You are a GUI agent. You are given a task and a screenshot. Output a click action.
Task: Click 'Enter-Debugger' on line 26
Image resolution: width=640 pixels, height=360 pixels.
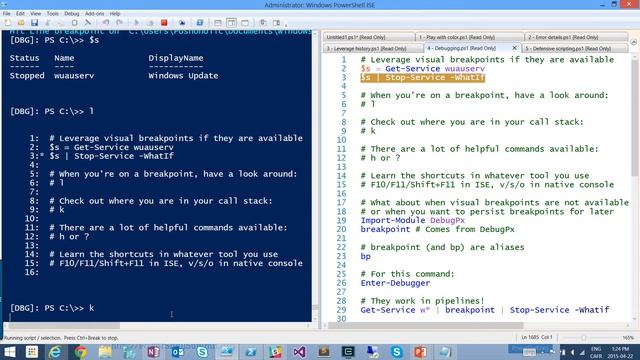click(395, 283)
